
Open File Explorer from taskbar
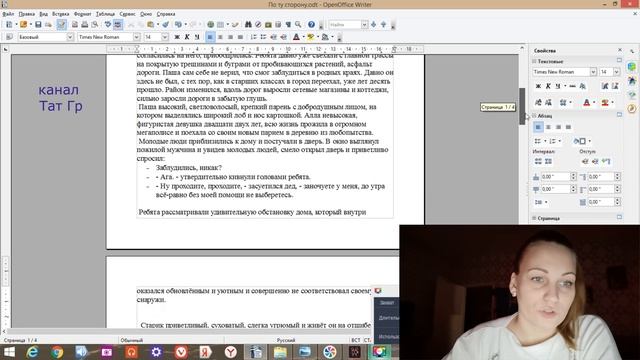(280, 352)
